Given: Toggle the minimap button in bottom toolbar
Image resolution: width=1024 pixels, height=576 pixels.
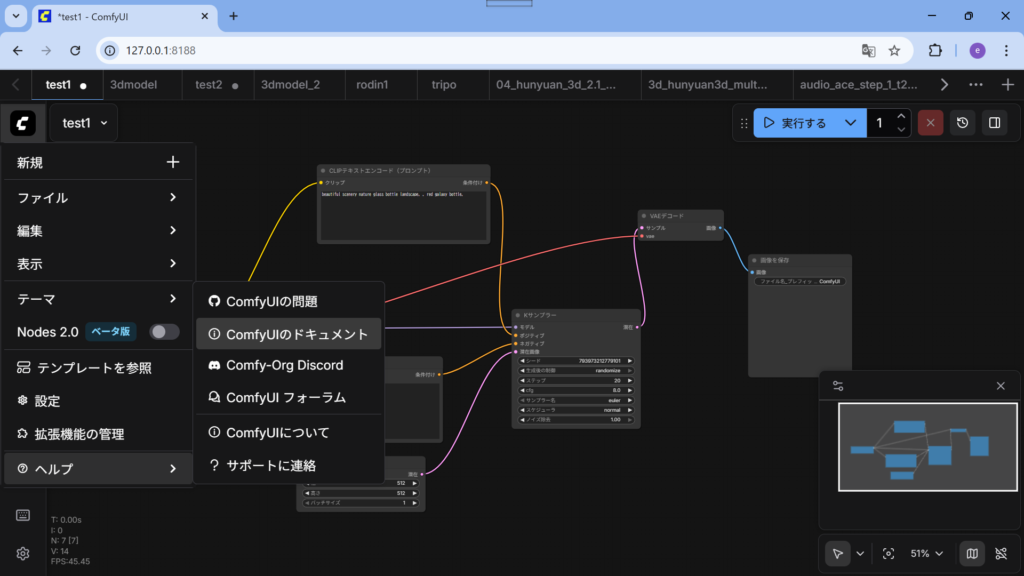Looking at the screenshot, I should click(971, 553).
